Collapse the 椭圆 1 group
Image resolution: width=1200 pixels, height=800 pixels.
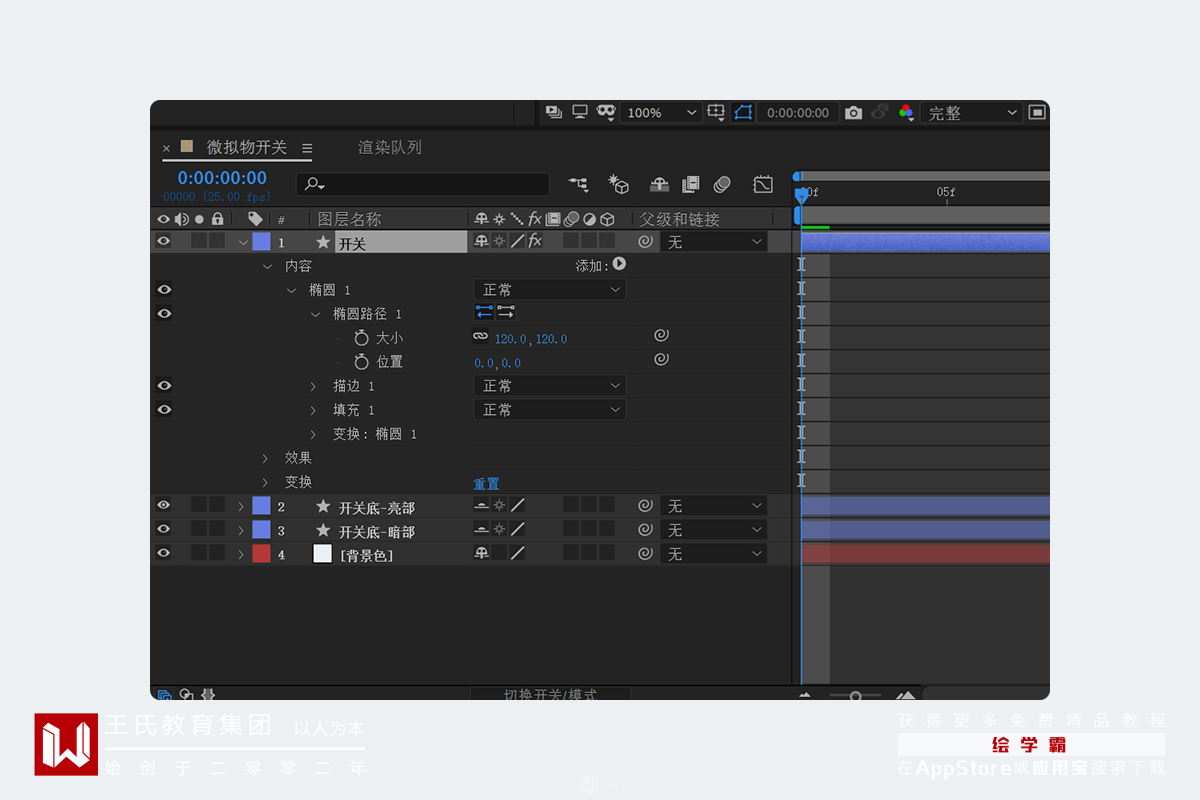[x=291, y=290]
